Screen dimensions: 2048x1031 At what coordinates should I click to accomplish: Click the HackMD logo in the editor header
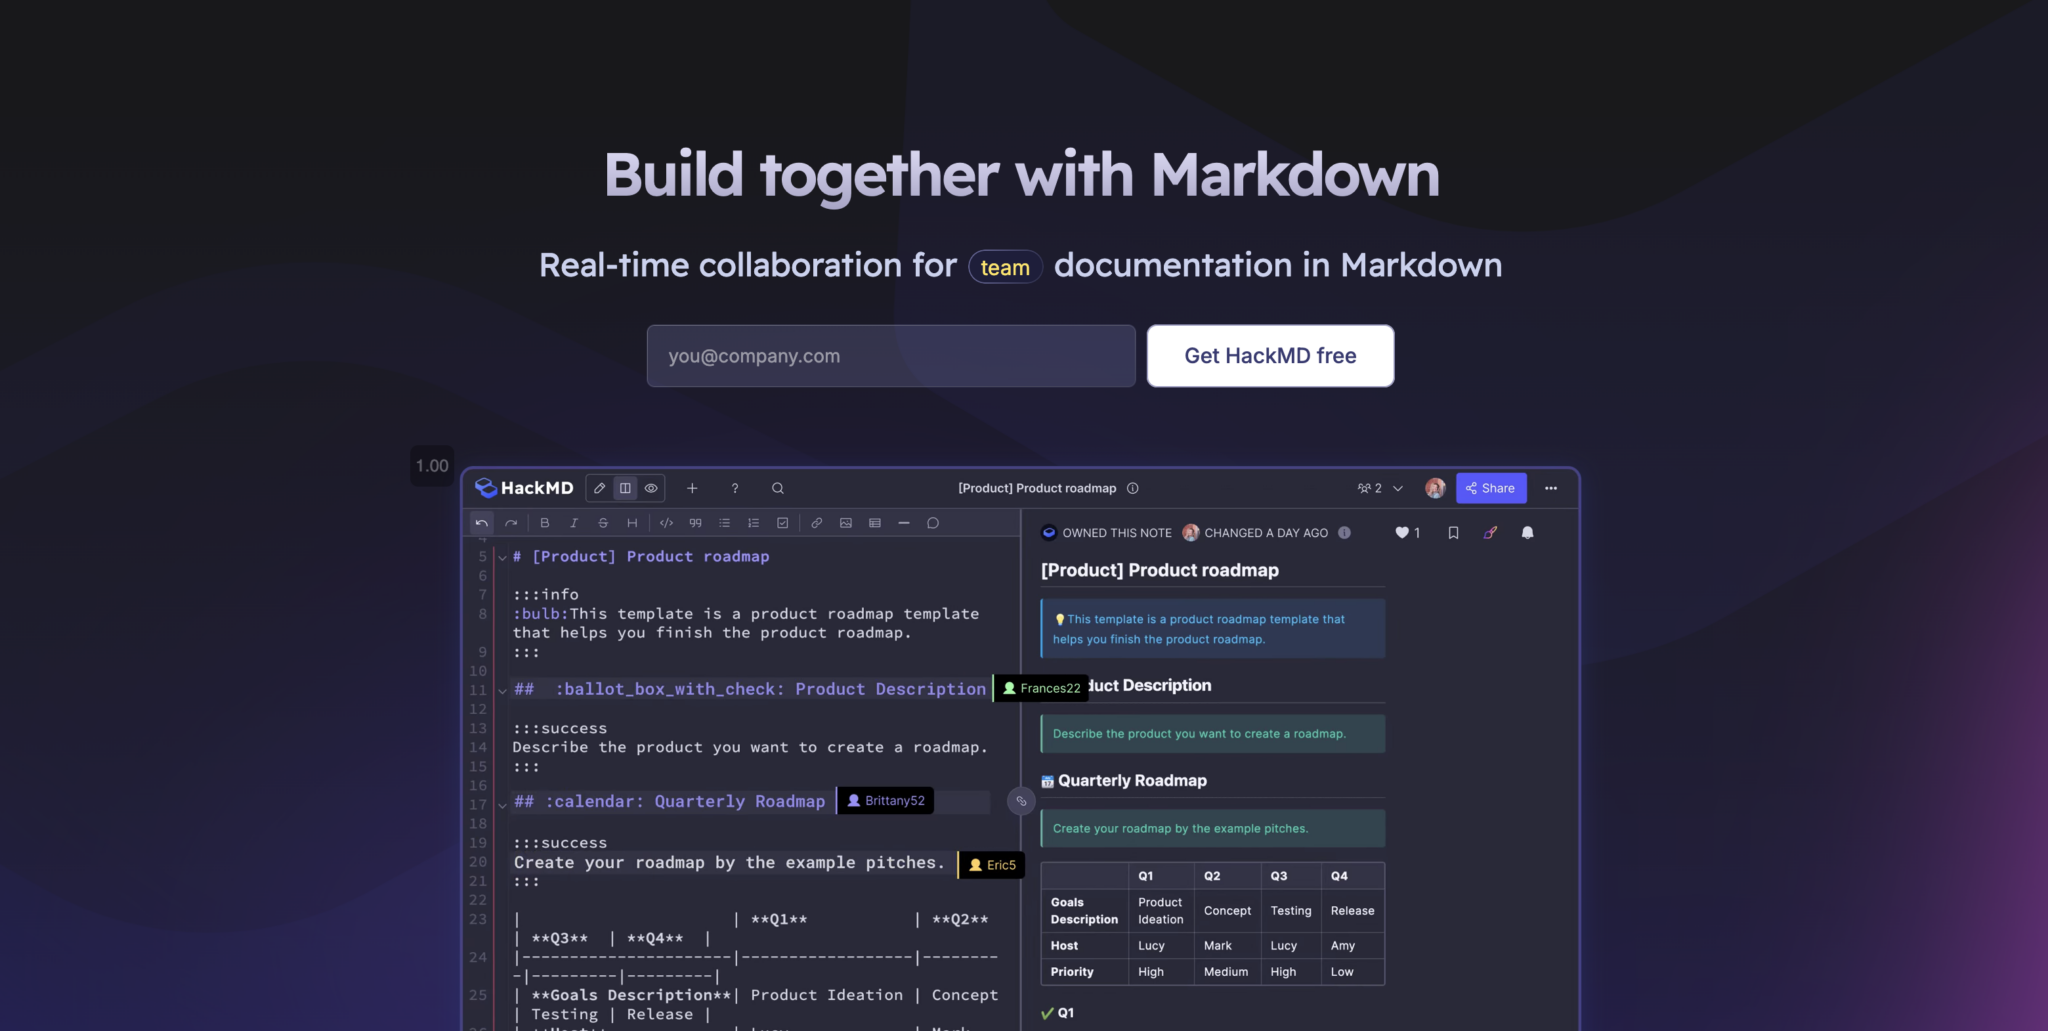pos(524,488)
